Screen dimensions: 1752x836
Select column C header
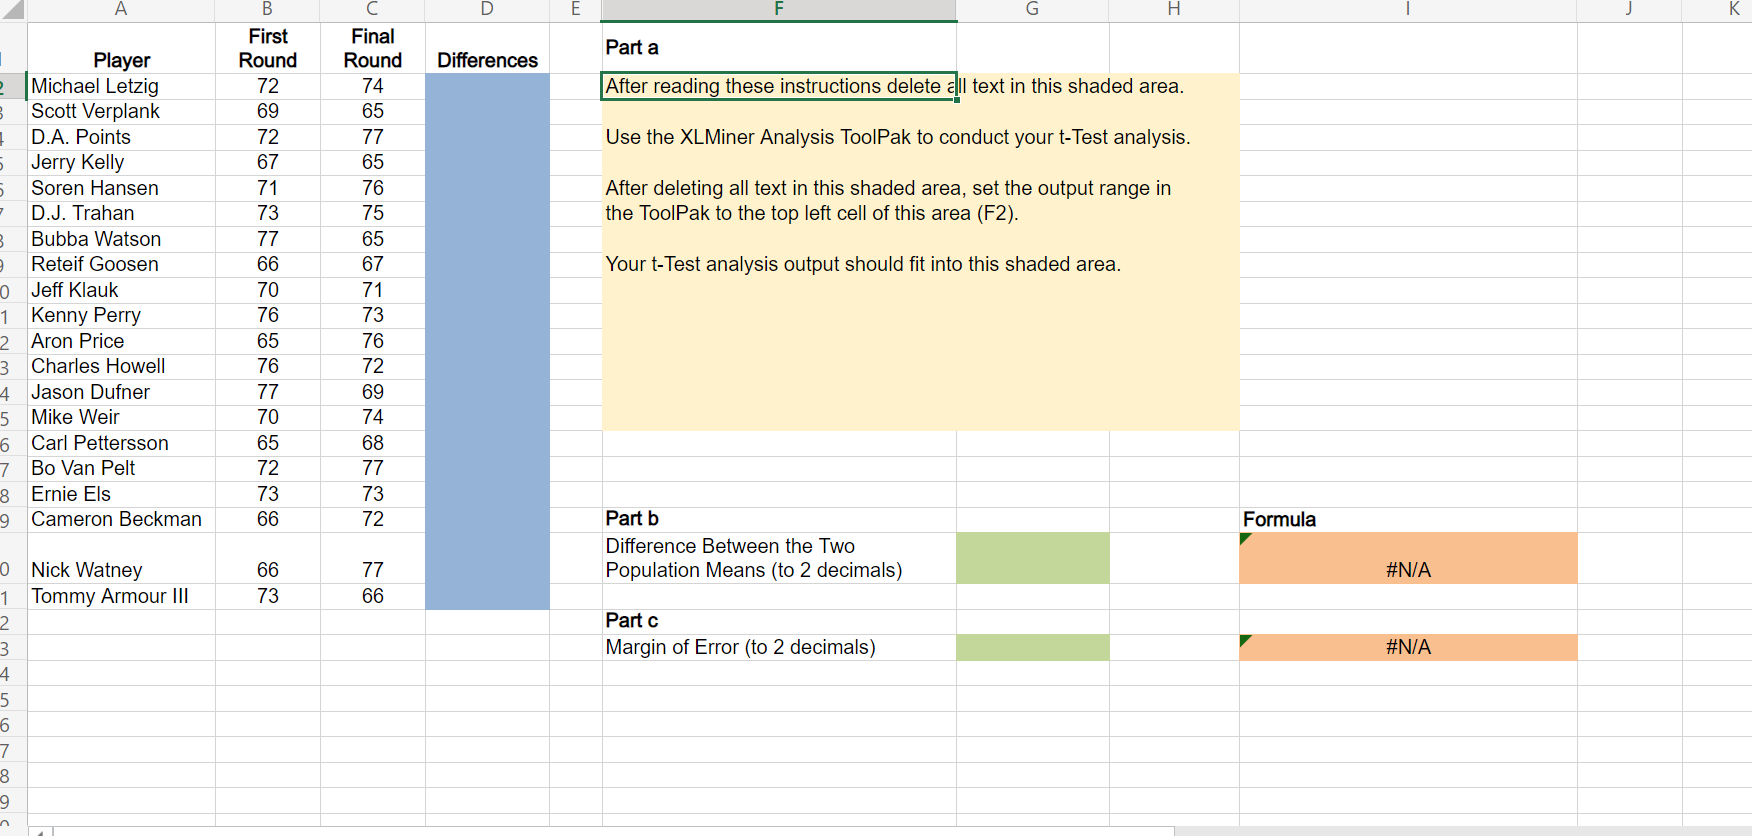[372, 10]
